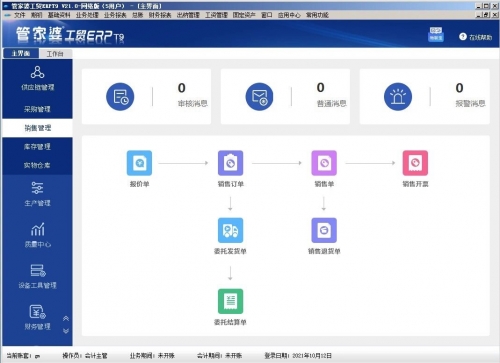Click 会计期间: 未开账 in status bar
This screenshot has height=363, width=500.
point(219,356)
